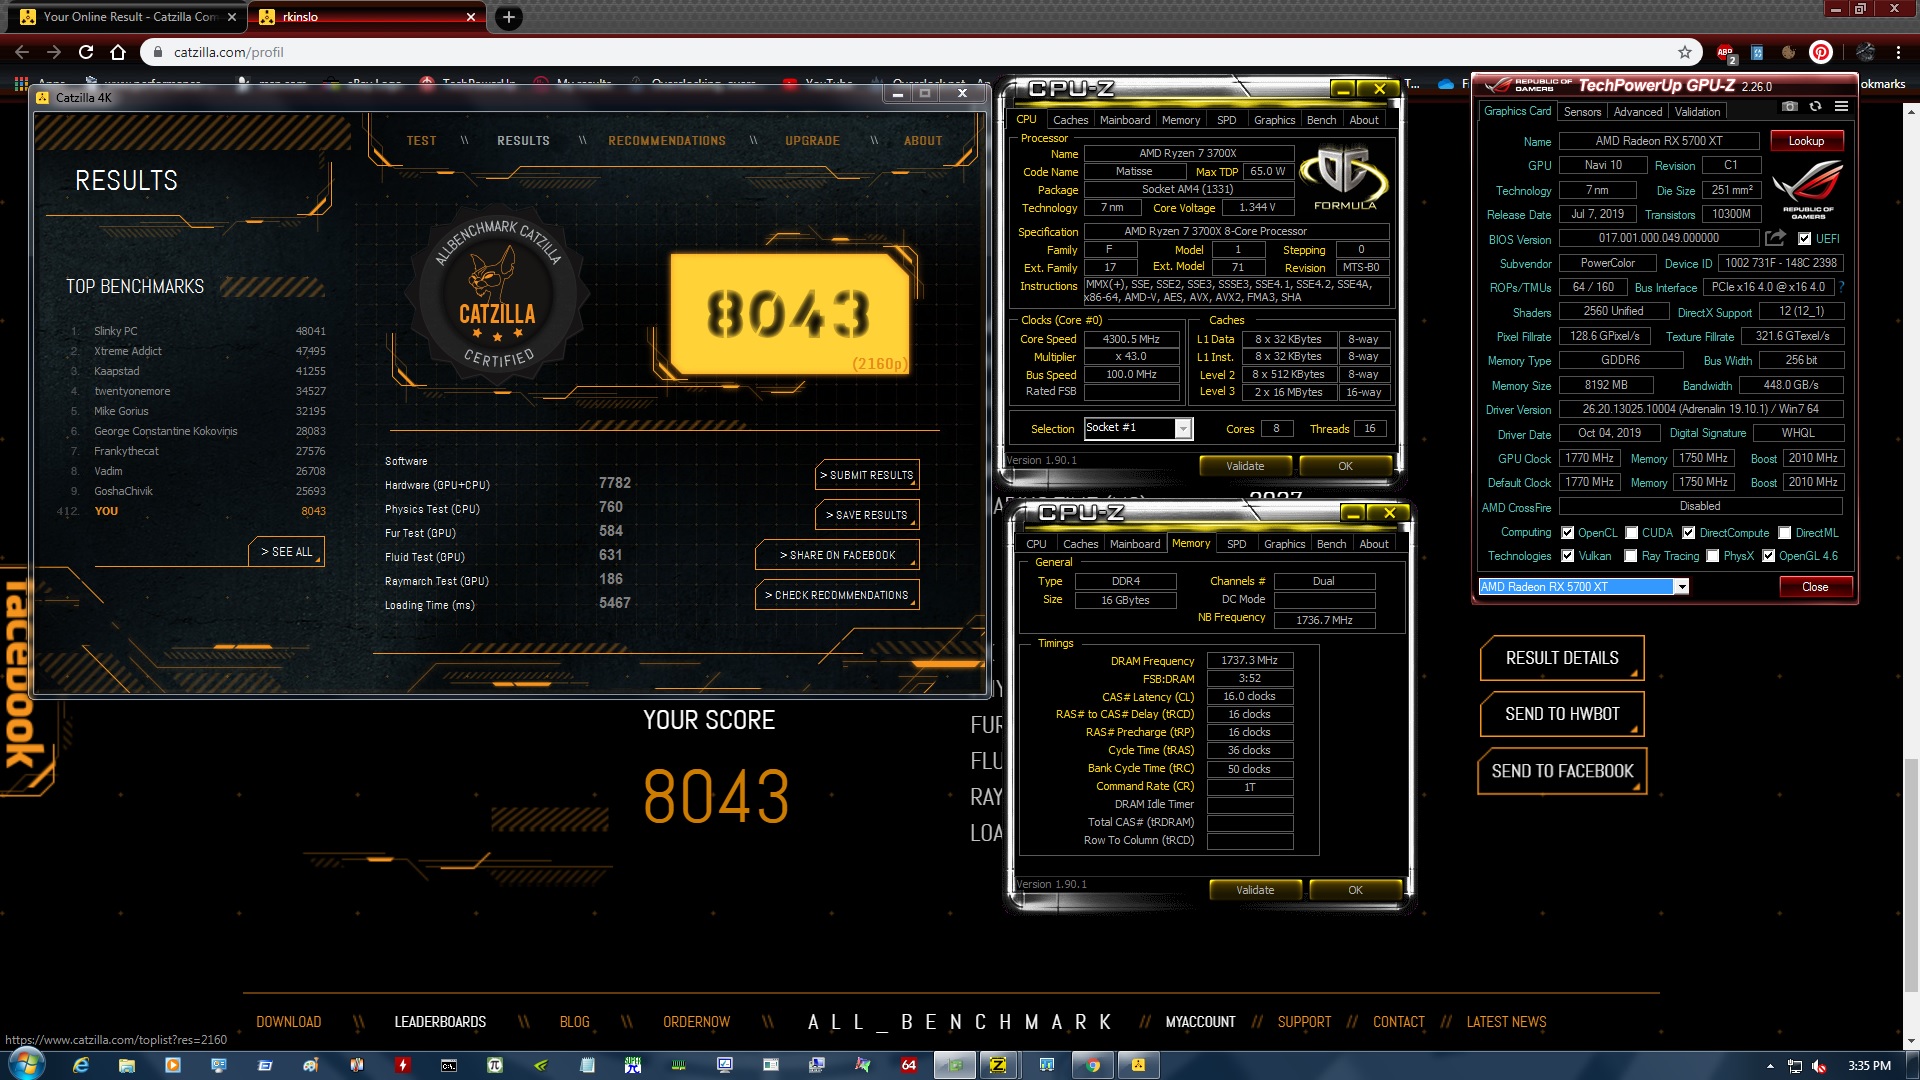
Task: Click the Bus Interface question mark icon
Action: 1842,287
